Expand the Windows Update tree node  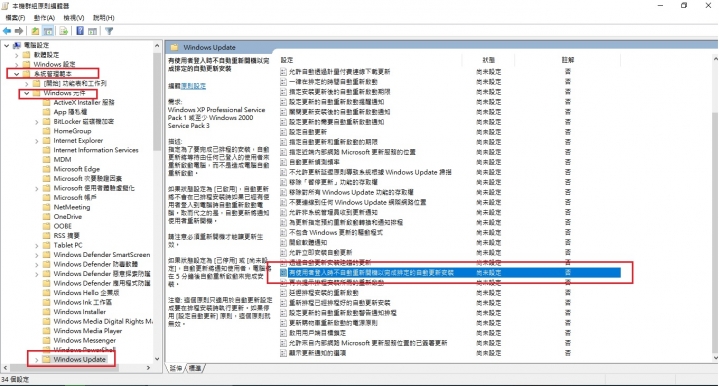[x=37, y=359]
